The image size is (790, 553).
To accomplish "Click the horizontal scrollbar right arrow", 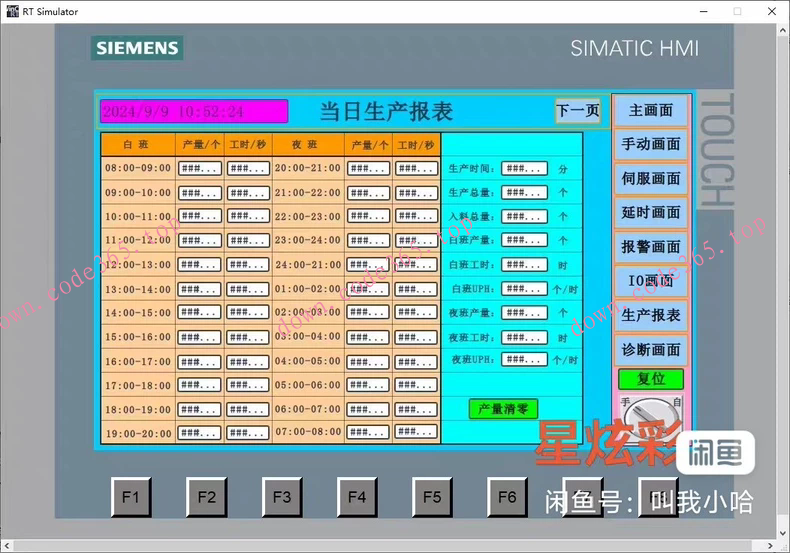I will tap(767, 546).
